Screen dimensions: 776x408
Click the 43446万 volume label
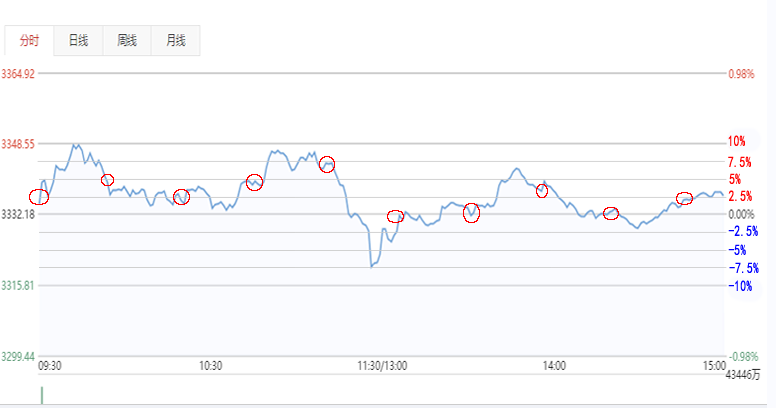pos(742,376)
